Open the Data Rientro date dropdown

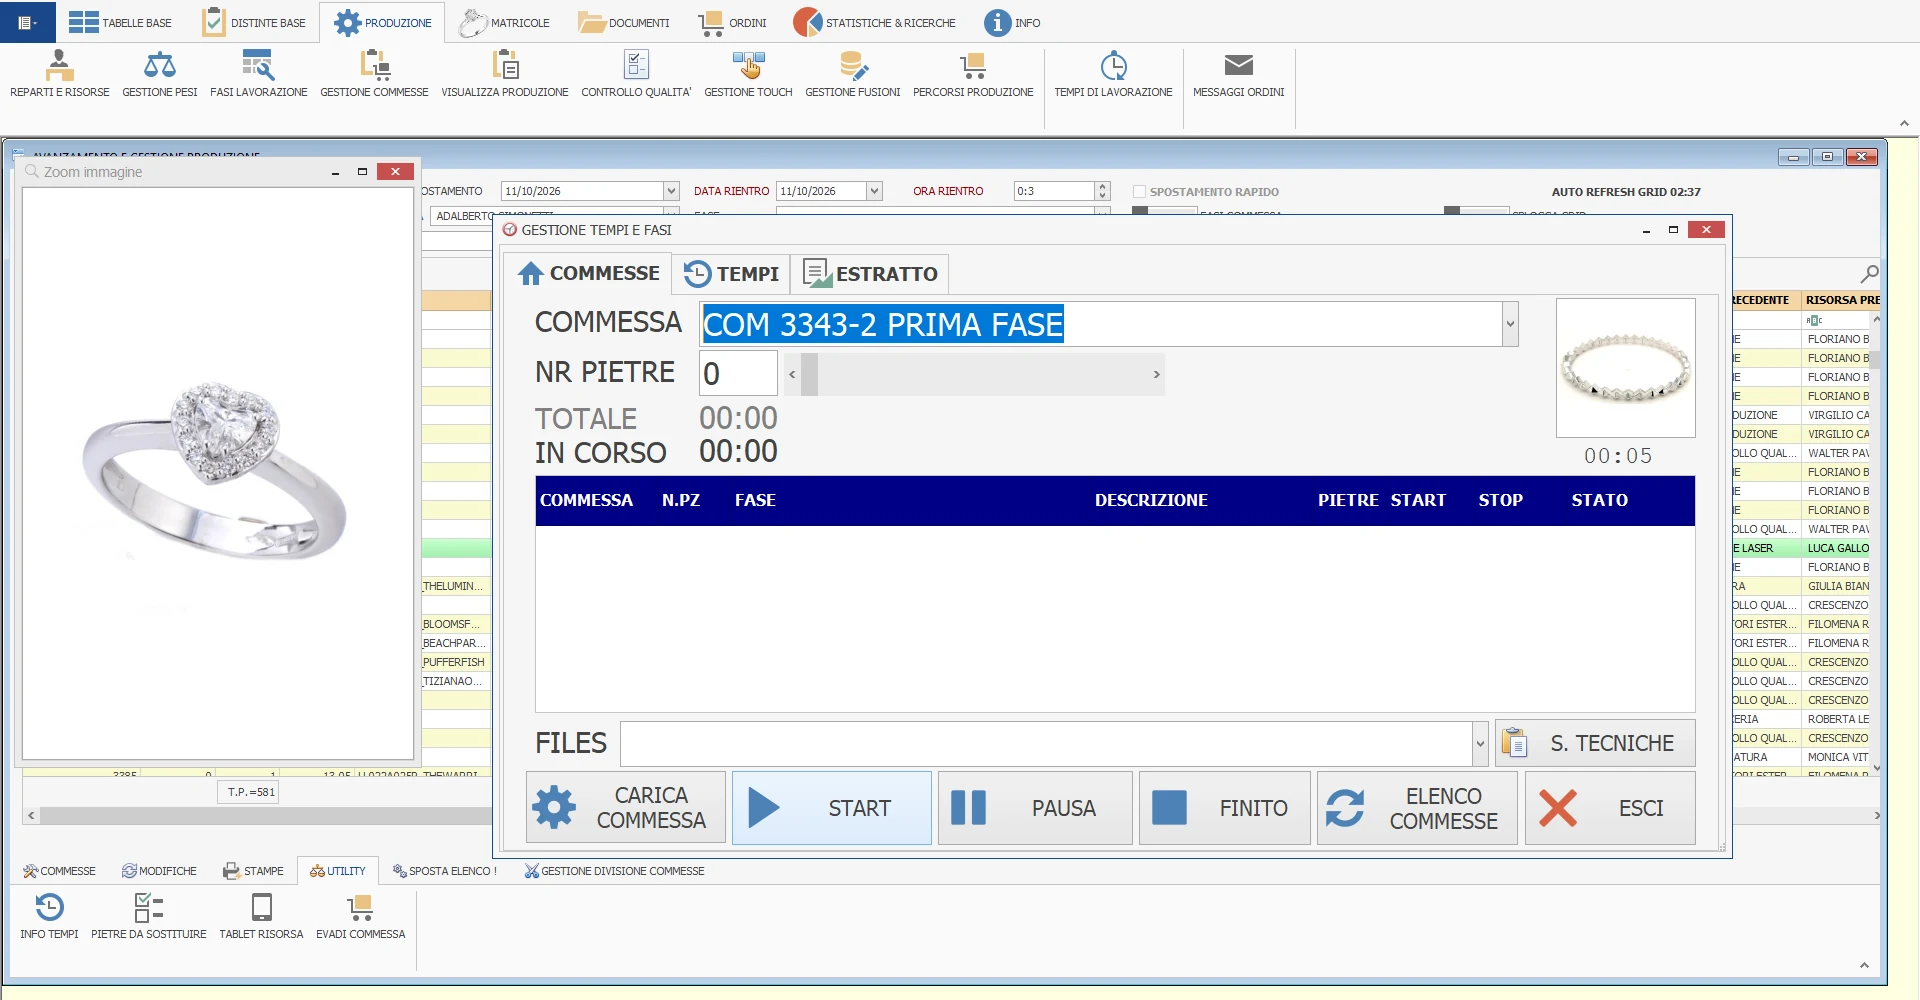pyautogui.click(x=874, y=191)
